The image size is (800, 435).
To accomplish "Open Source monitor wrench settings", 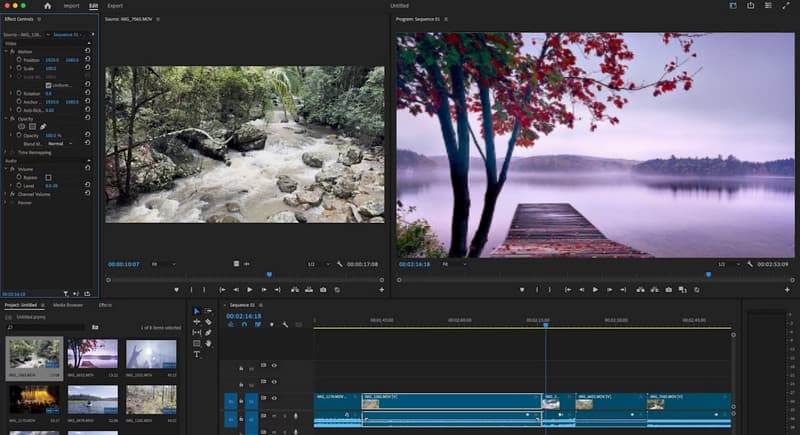I will click(x=340, y=264).
